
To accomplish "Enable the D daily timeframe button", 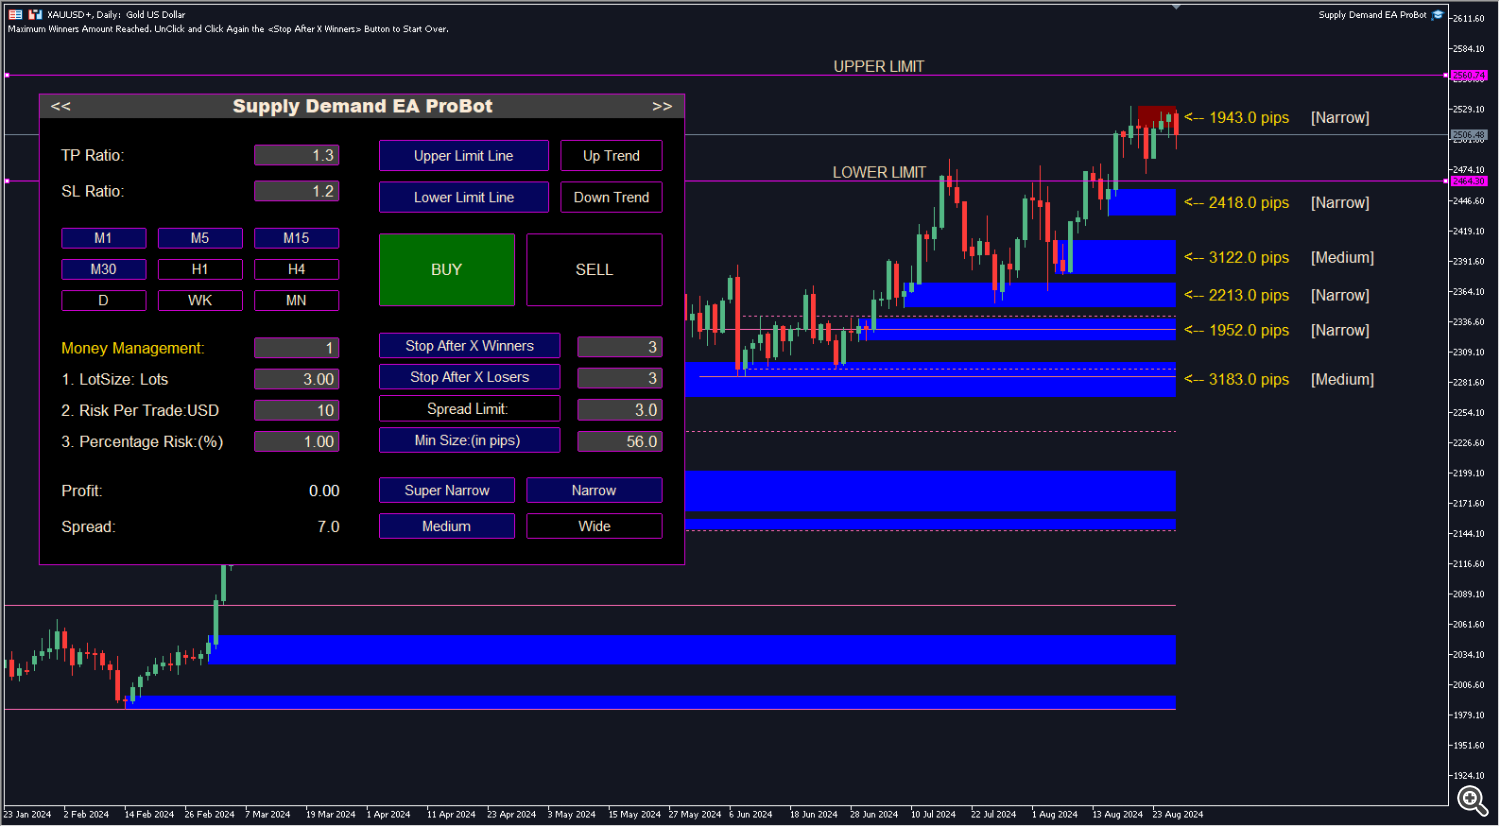I will pyautogui.click(x=104, y=300).
